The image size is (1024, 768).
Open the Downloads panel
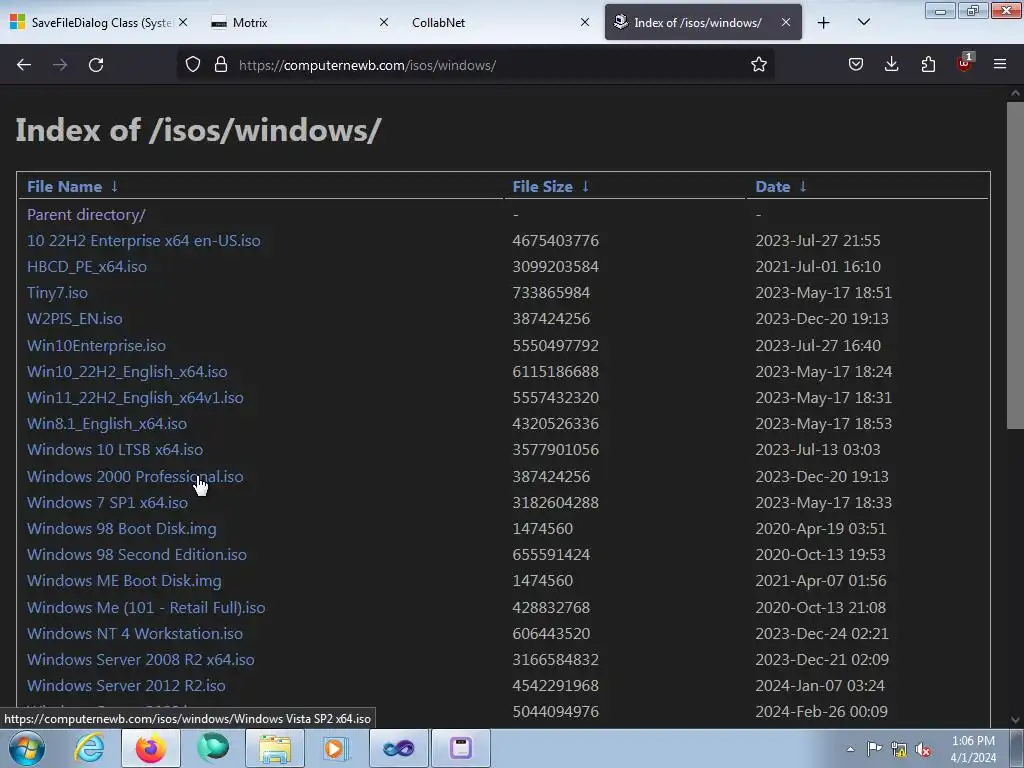(891, 64)
